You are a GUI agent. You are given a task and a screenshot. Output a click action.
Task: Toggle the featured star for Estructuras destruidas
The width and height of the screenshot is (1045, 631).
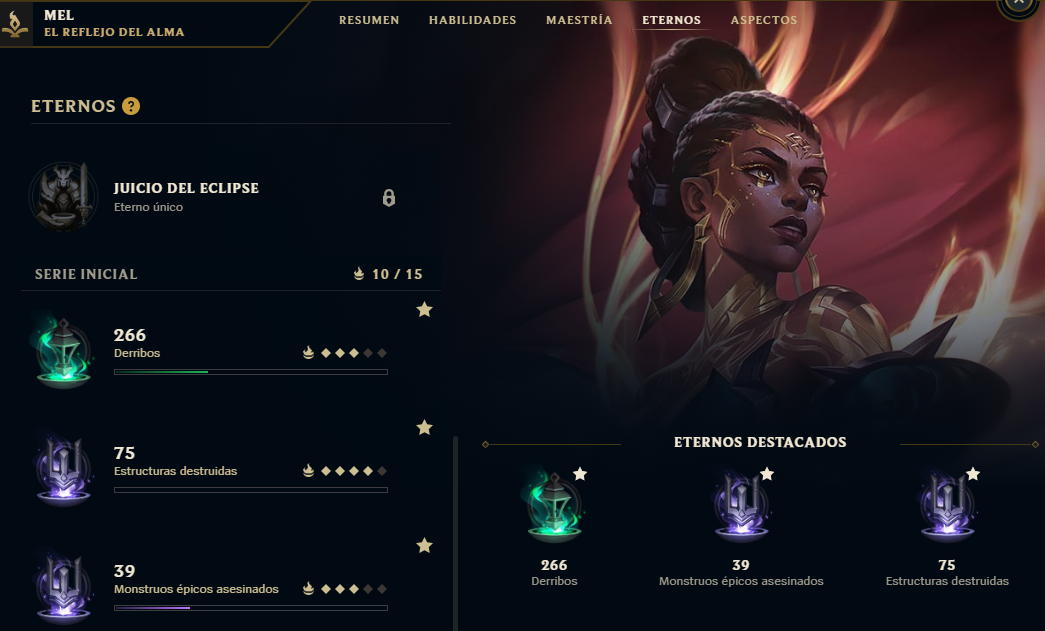pyautogui.click(x=424, y=428)
